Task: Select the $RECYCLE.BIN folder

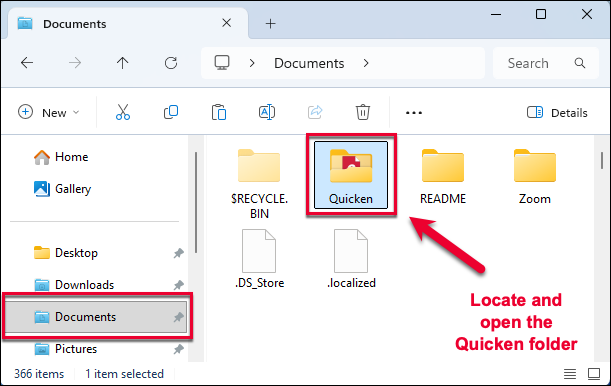Action: pos(259,183)
